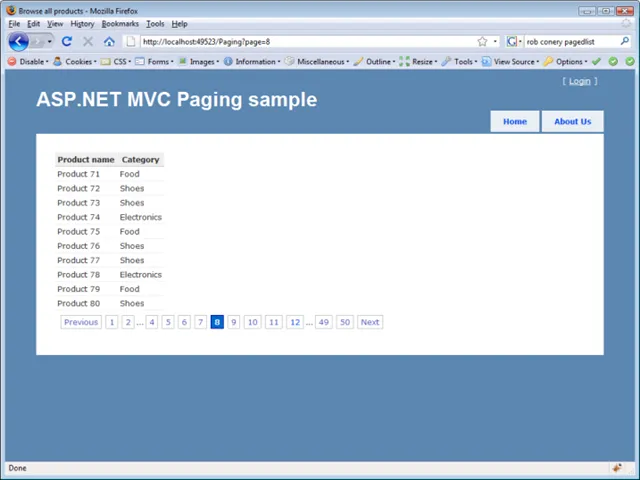Image resolution: width=640 pixels, height=480 pixels.
Task: Go to the Next page link
Action: [370, 322]
